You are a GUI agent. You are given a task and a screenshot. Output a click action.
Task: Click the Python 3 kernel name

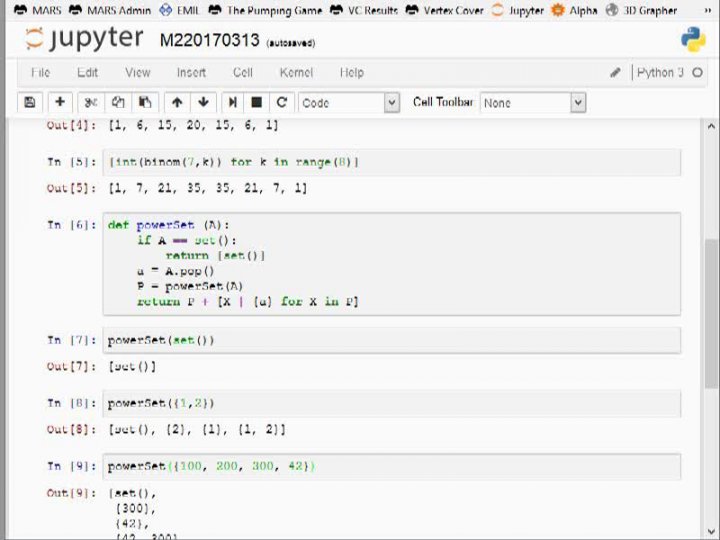tap(660, 73)
